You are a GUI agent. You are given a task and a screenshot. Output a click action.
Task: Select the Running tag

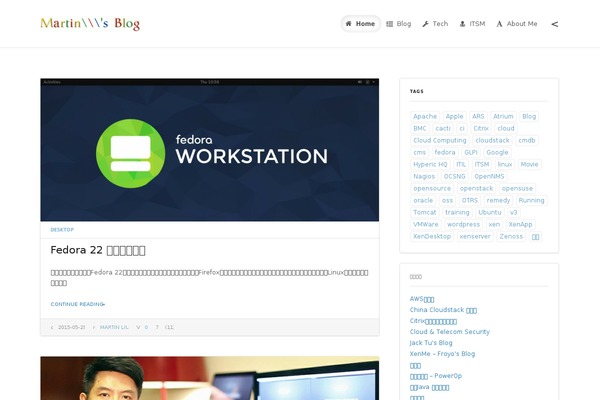532,200
